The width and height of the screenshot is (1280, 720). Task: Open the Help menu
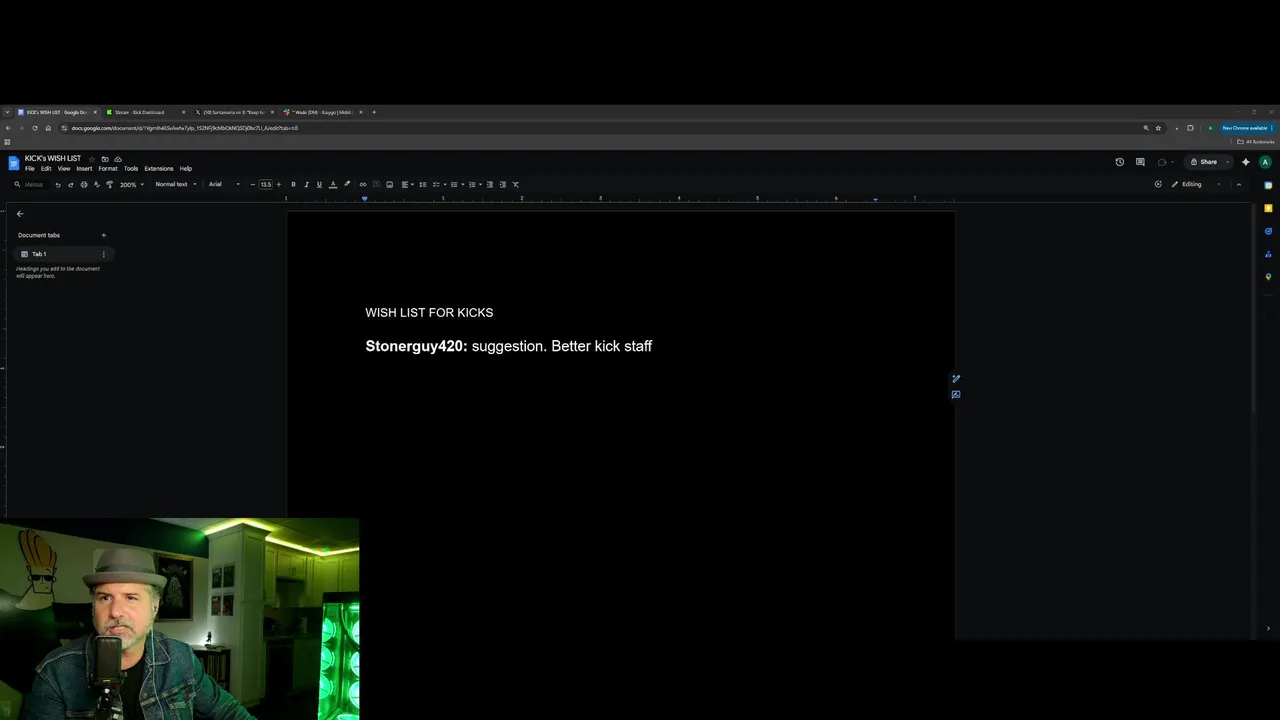(x=186, y=168)
